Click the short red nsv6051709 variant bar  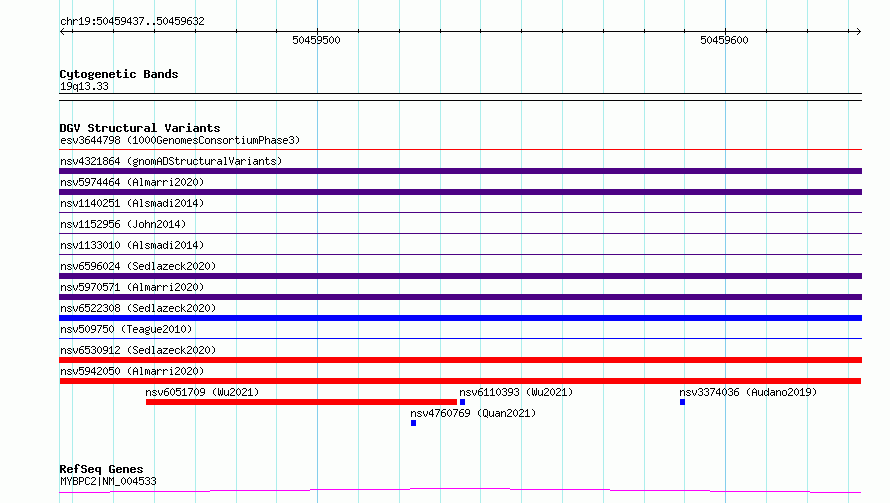[301, 402]
